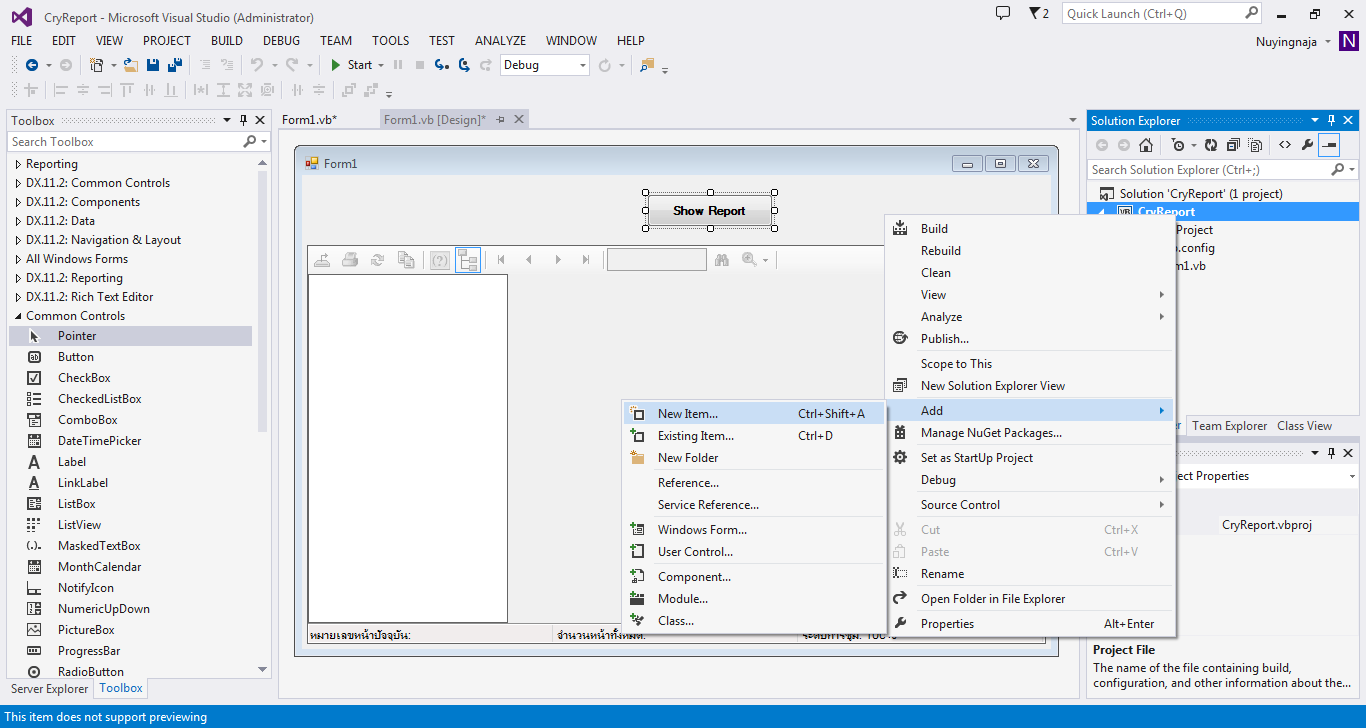
Task: Toggle the Preview Selected Items button
Action: [x=1329, y=145]
